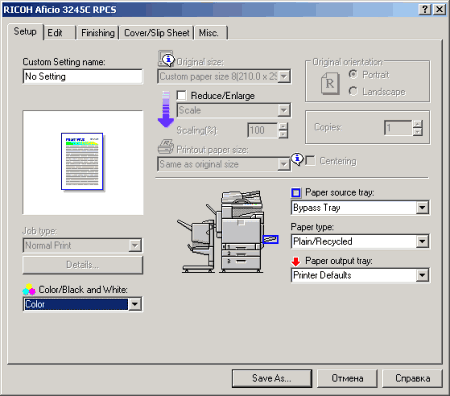Click the blue Paper source tray square icon

coord(296,193)
